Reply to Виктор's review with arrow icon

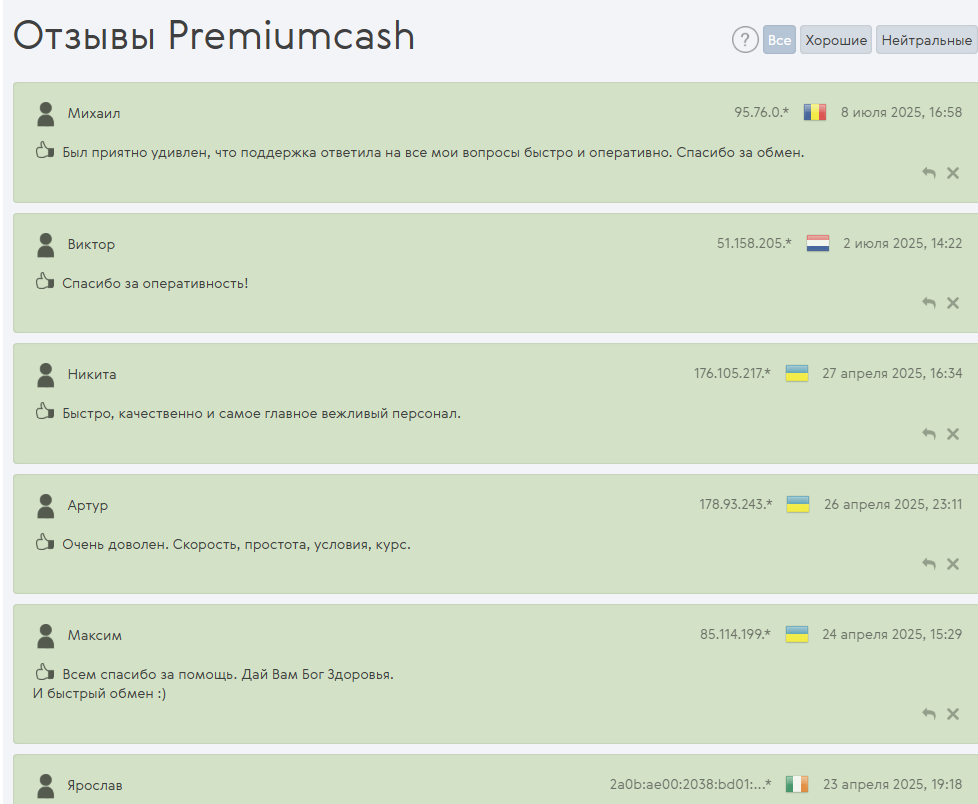click(929, 303)
